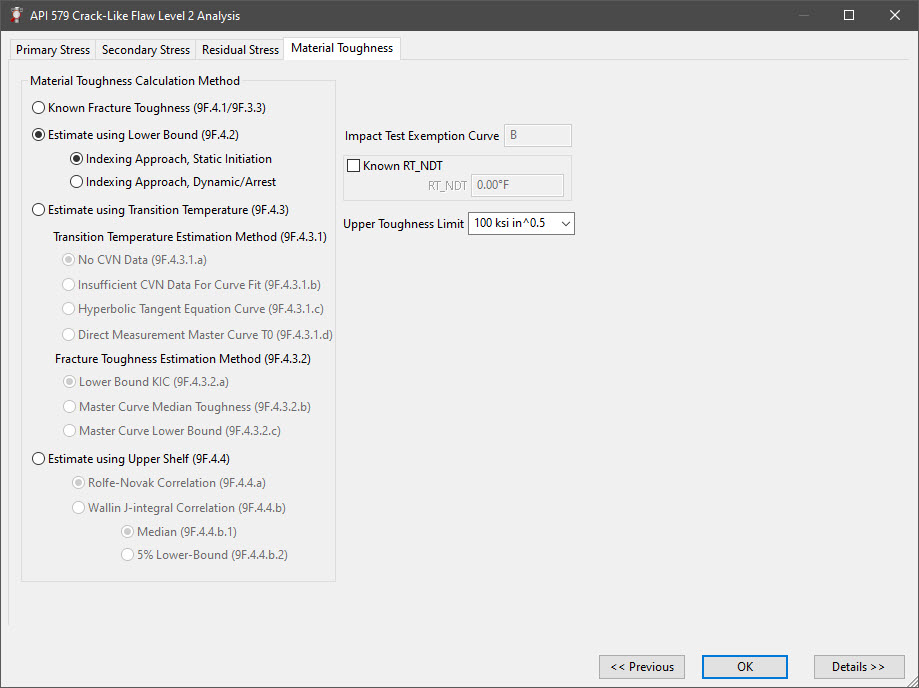
Task: Select Indexing Approach, Static Initiation
Action: 171,159
